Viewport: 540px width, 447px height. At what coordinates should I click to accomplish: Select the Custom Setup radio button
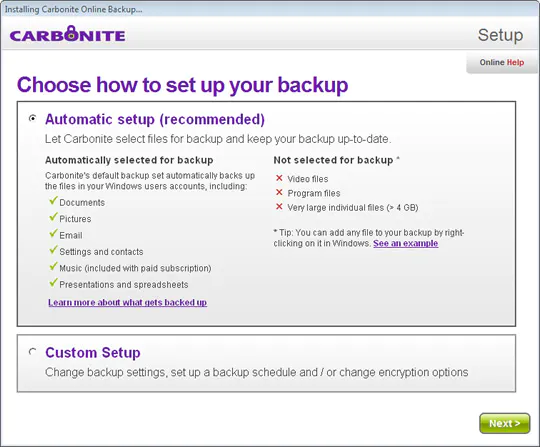click(33, 352)
